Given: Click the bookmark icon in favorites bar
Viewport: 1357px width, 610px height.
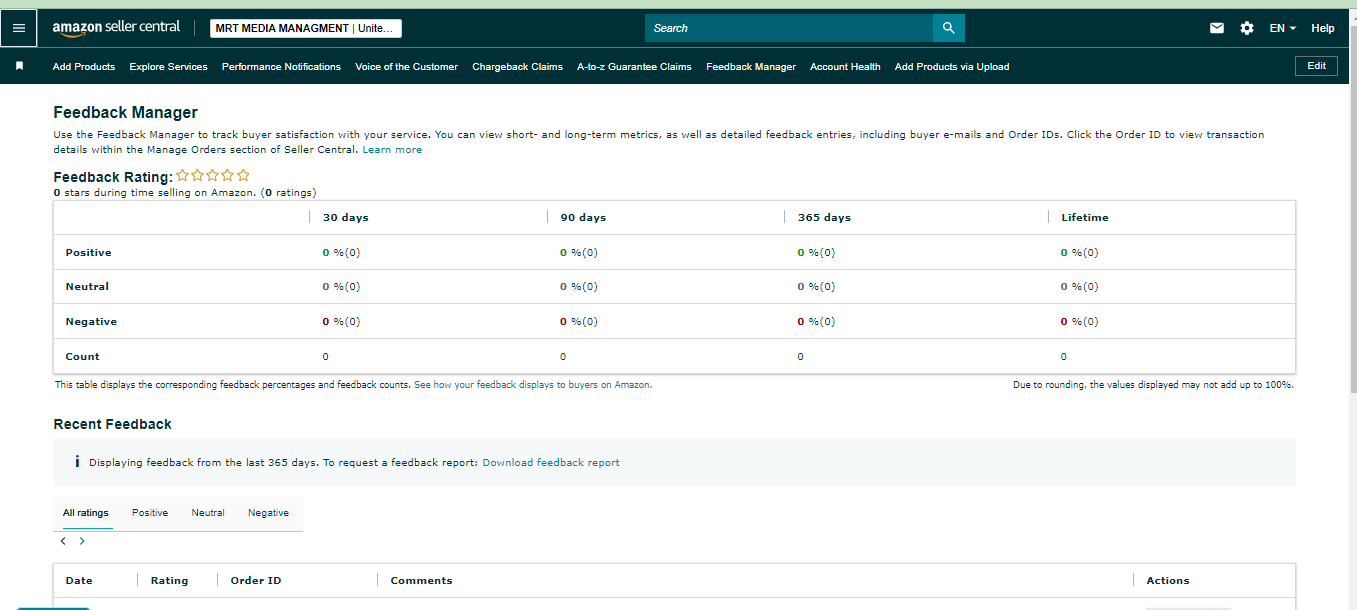Looking at the screenshot, I should point(19,66).
